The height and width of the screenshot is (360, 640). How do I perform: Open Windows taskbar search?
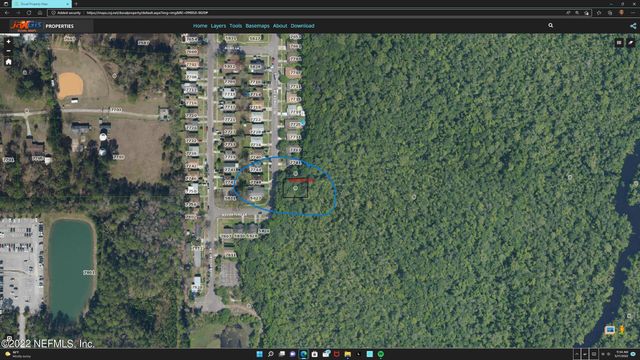(271, 354)
